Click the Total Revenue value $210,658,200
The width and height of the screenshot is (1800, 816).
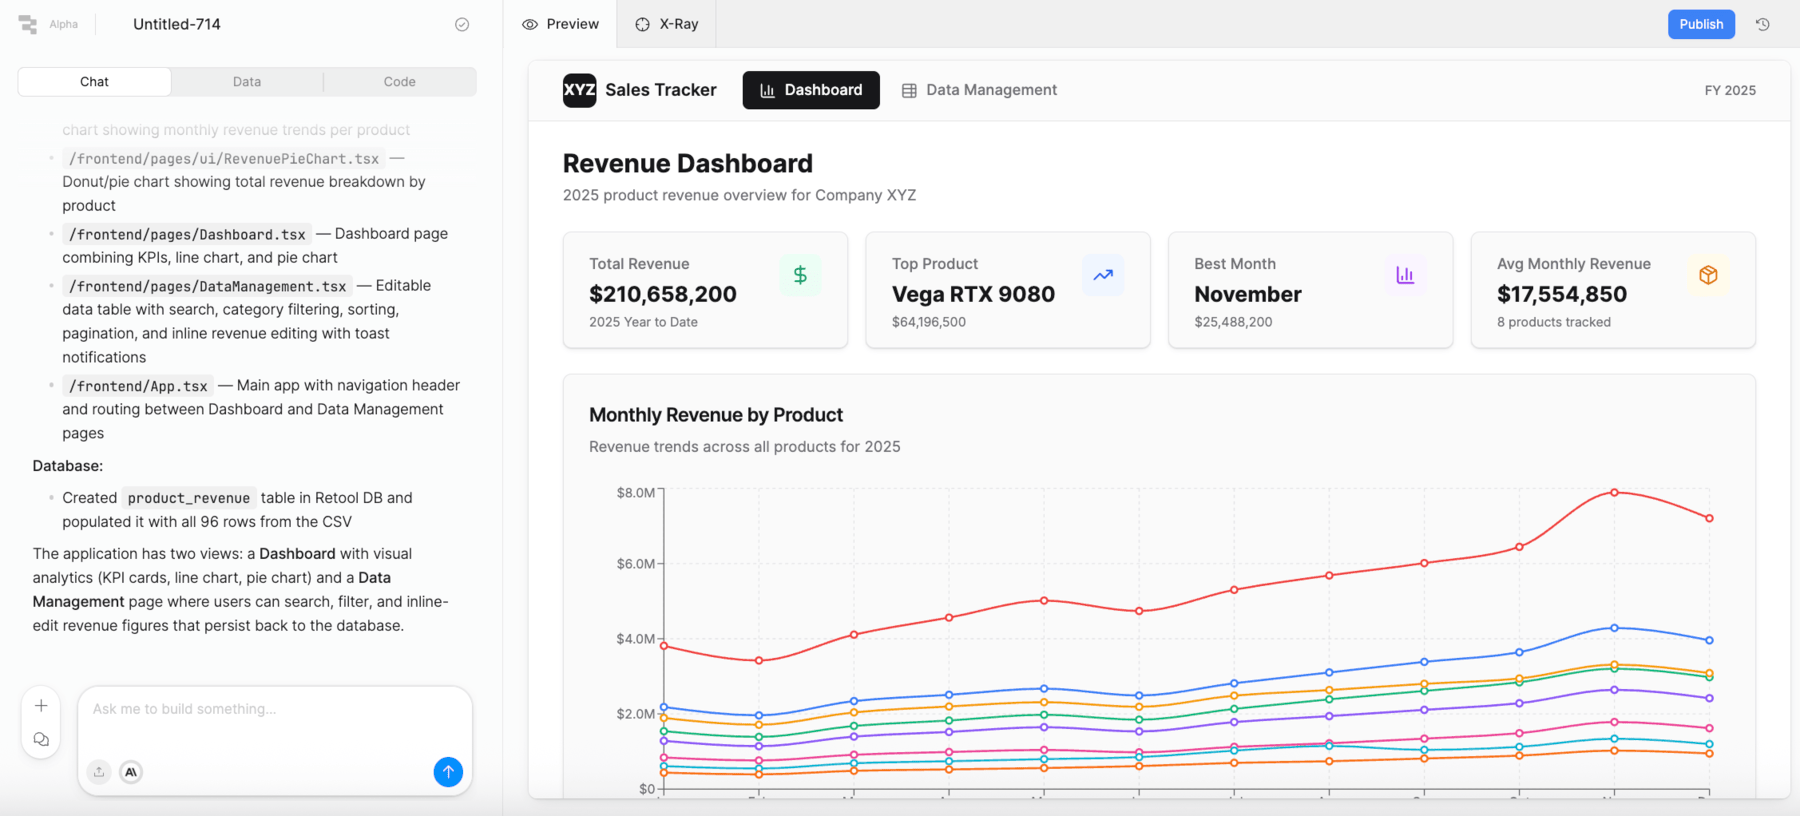tap(663, 294)
